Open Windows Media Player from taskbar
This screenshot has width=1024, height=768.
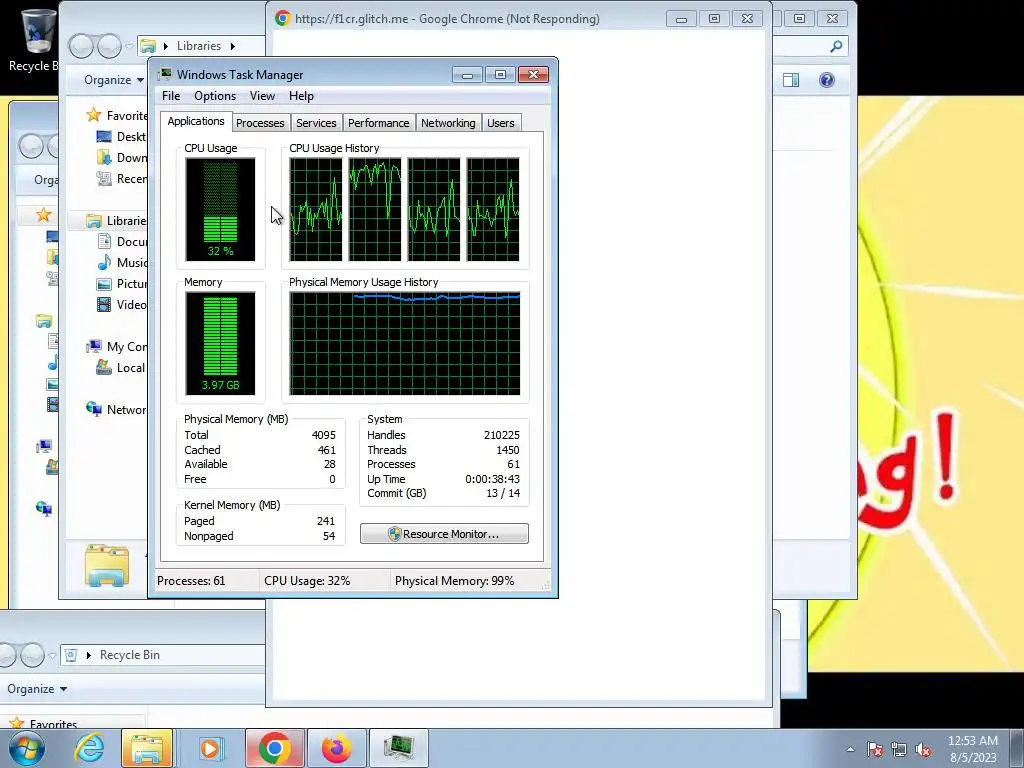(210, 748)
